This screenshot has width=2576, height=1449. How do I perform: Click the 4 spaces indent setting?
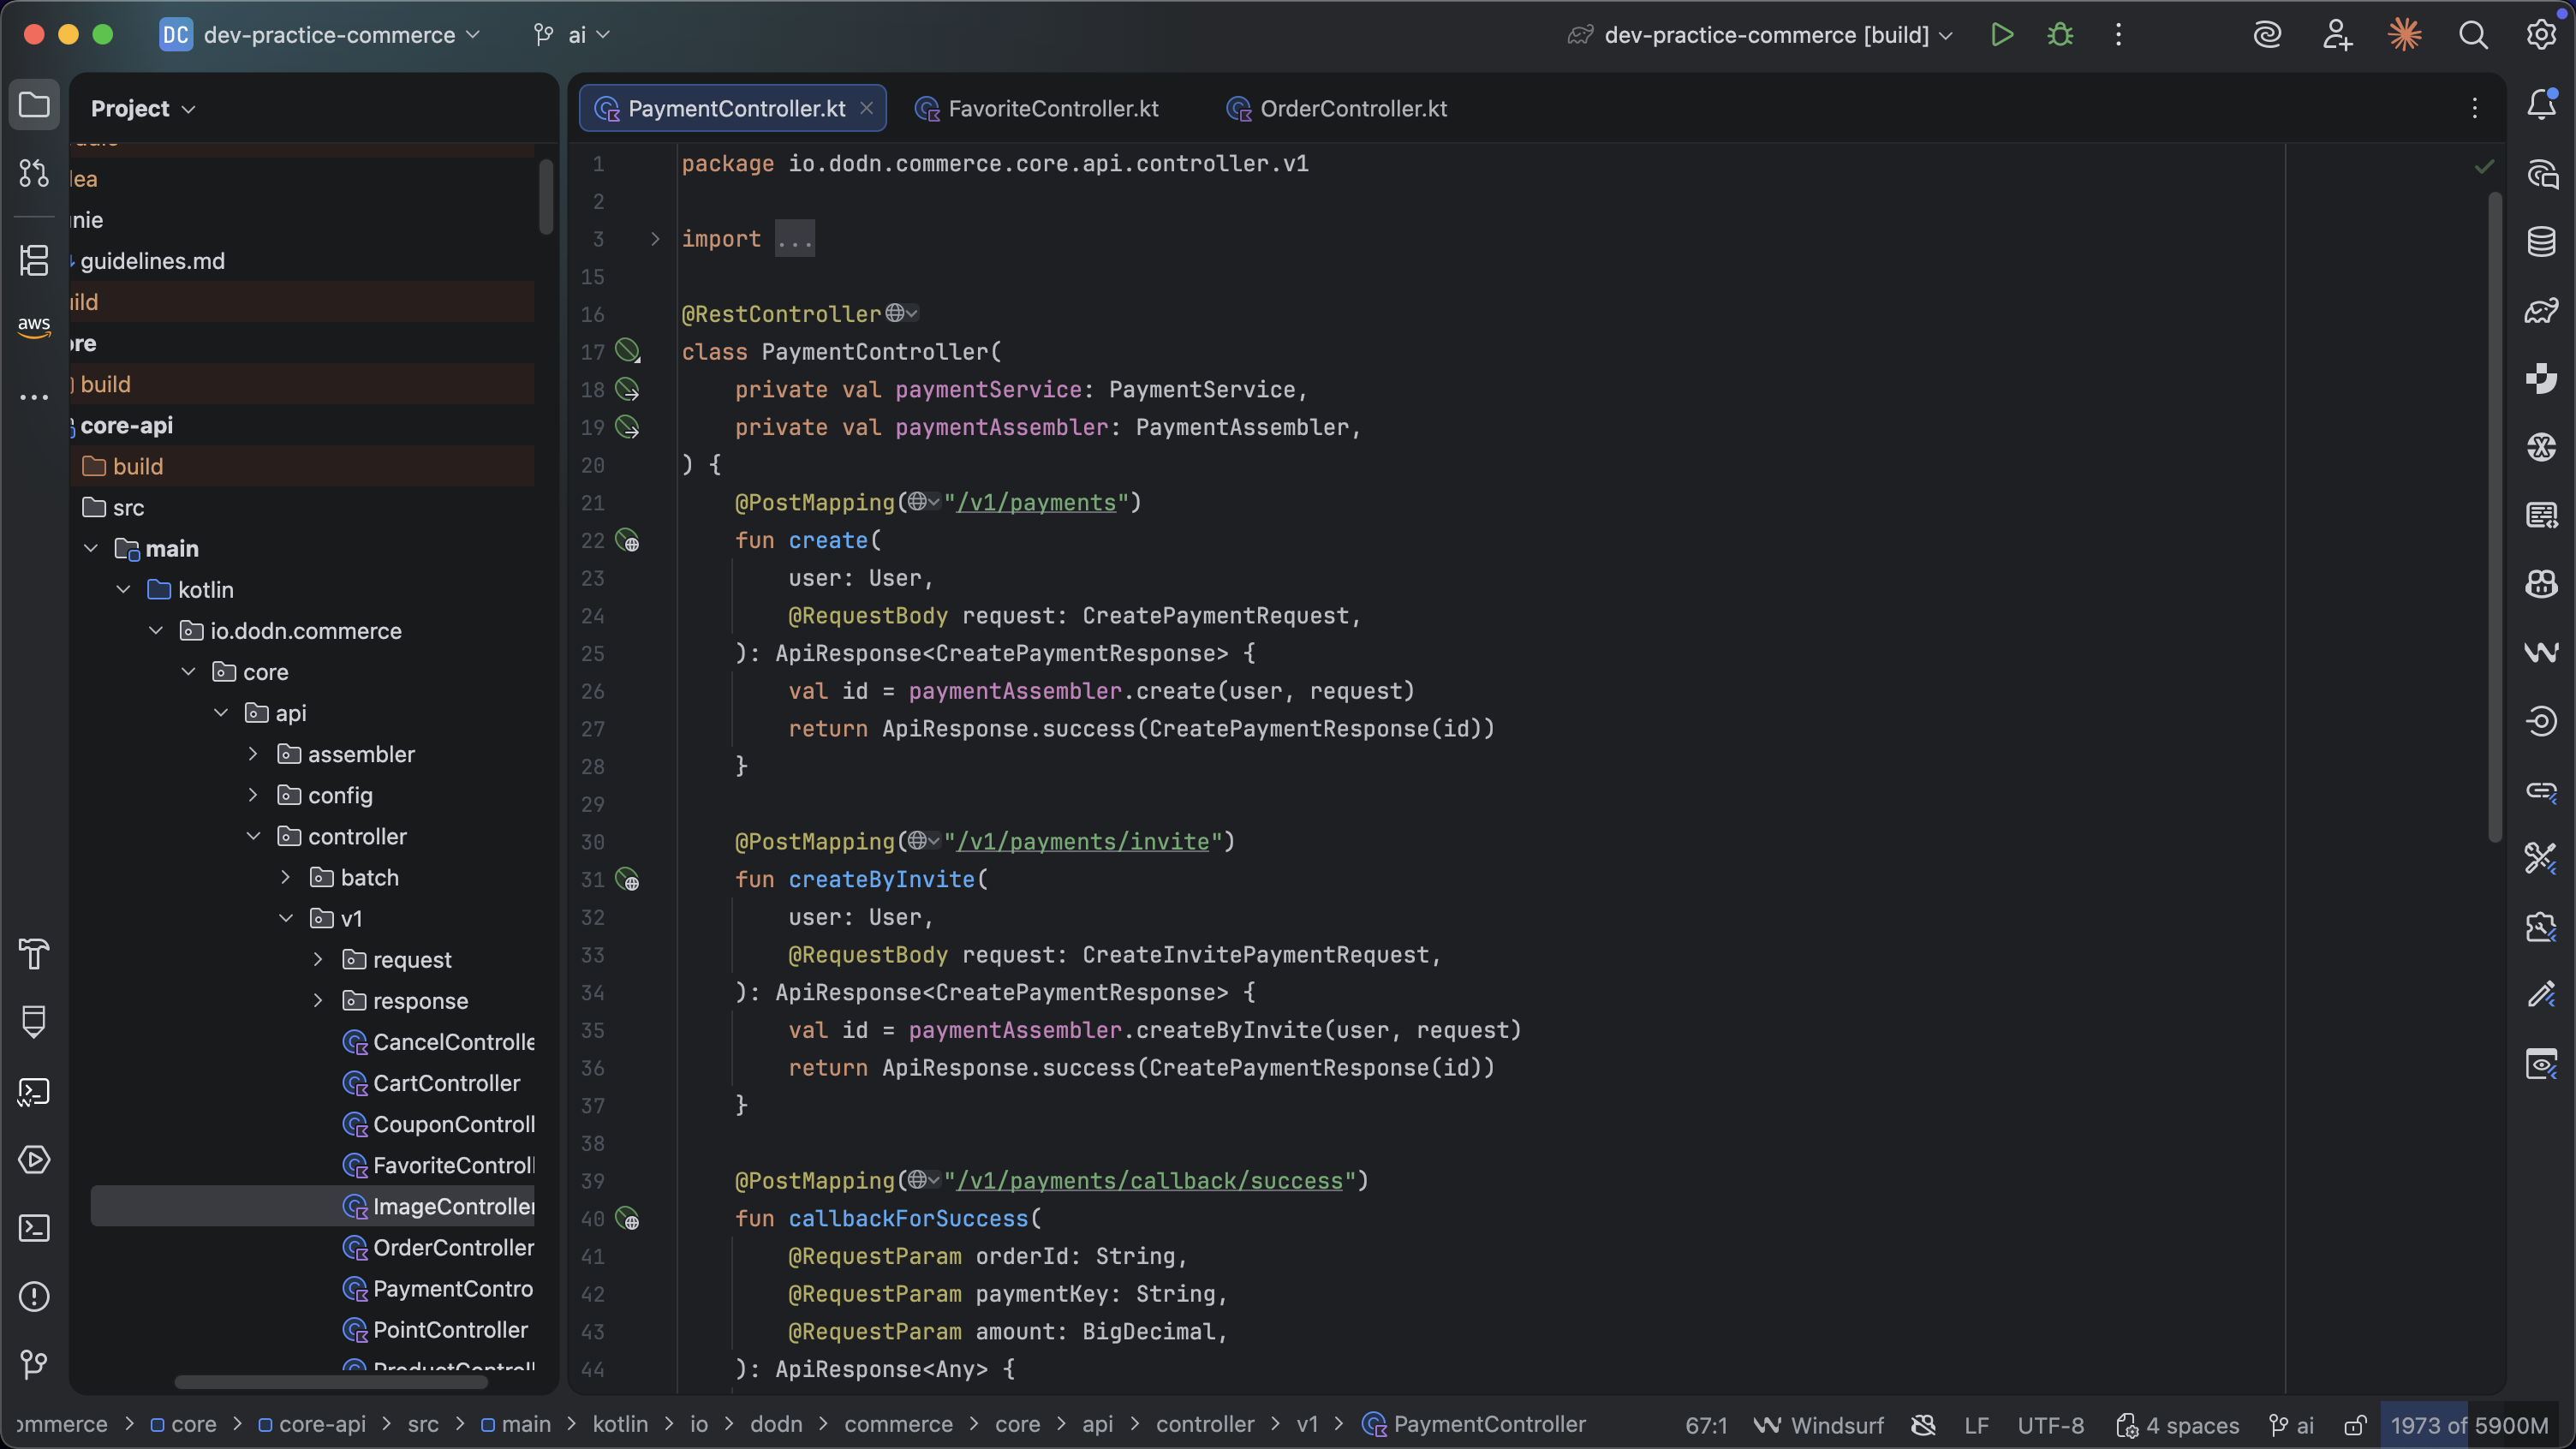pos(2178,1425)
